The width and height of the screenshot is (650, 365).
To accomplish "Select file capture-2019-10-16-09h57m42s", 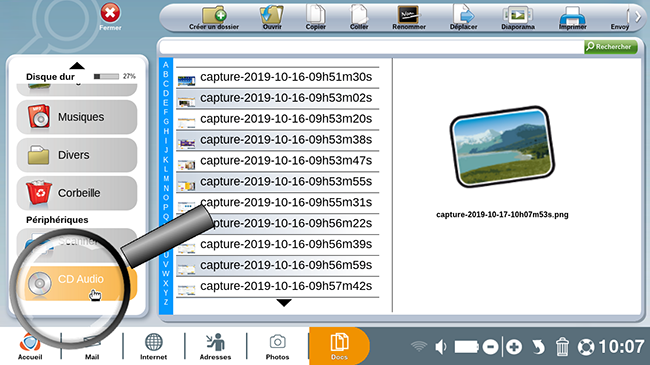I will [278, 287].
